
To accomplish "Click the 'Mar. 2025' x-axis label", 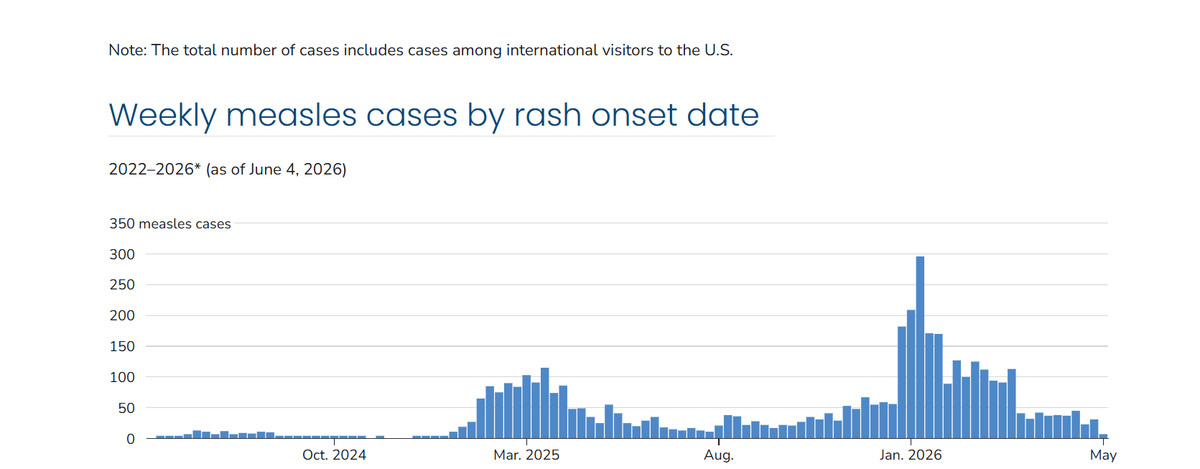I will coord(526,456).
